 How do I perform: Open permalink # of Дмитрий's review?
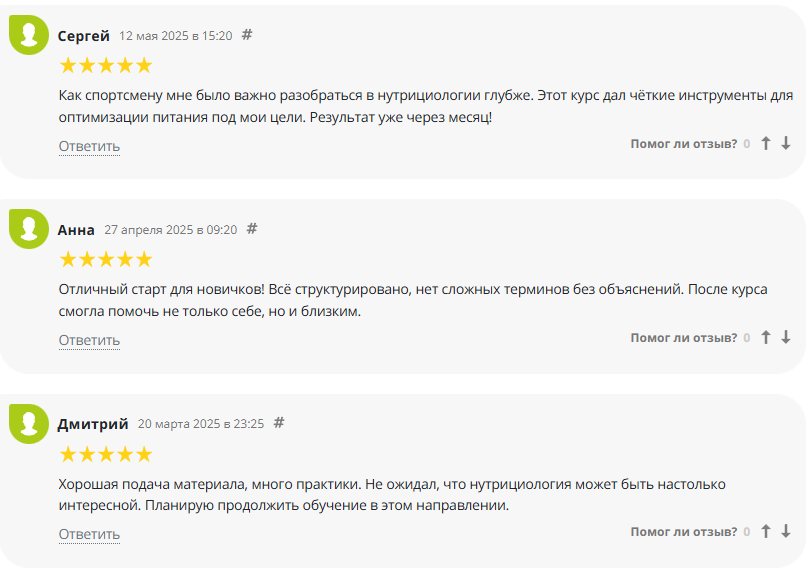click(x=279, y=423)
